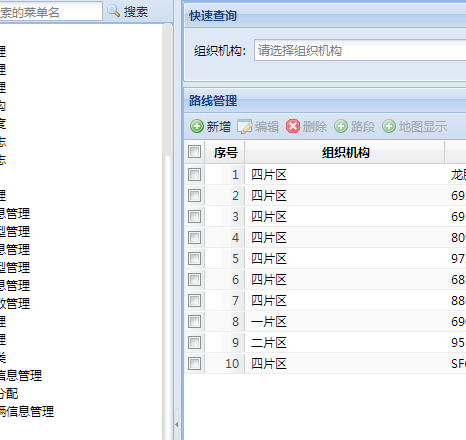Click the 地图显示 toolbar button text
Screen dimensions: 466x440
point(423,127)
